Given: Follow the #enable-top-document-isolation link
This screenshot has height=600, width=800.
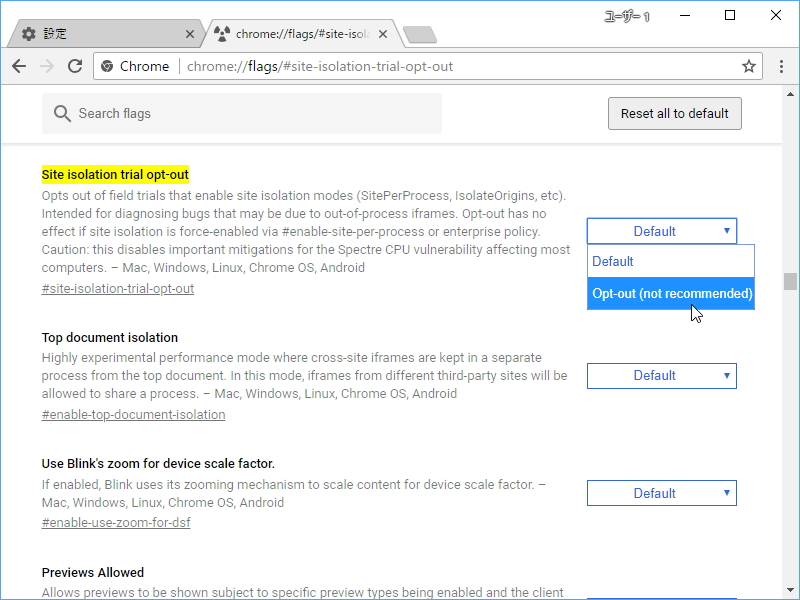Looking at the screenshot, I should [x=132, y=414].
